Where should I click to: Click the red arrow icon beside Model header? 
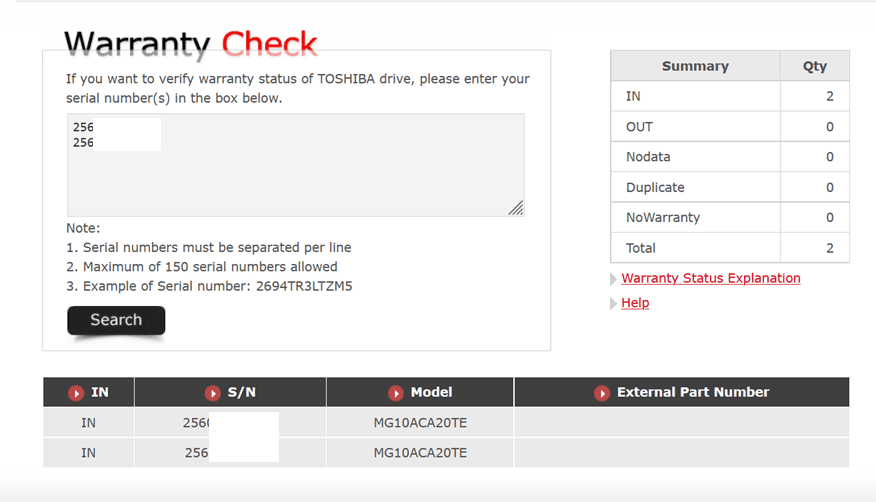[395, 393]
